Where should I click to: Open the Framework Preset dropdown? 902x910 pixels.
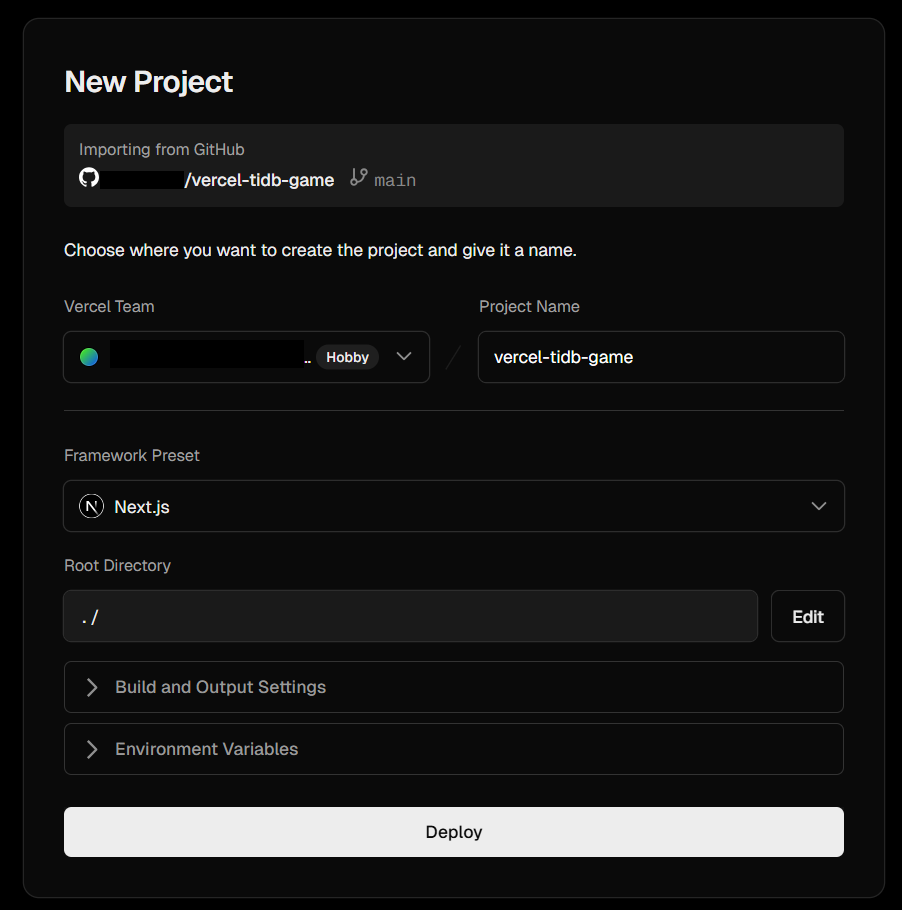[454, 506]
